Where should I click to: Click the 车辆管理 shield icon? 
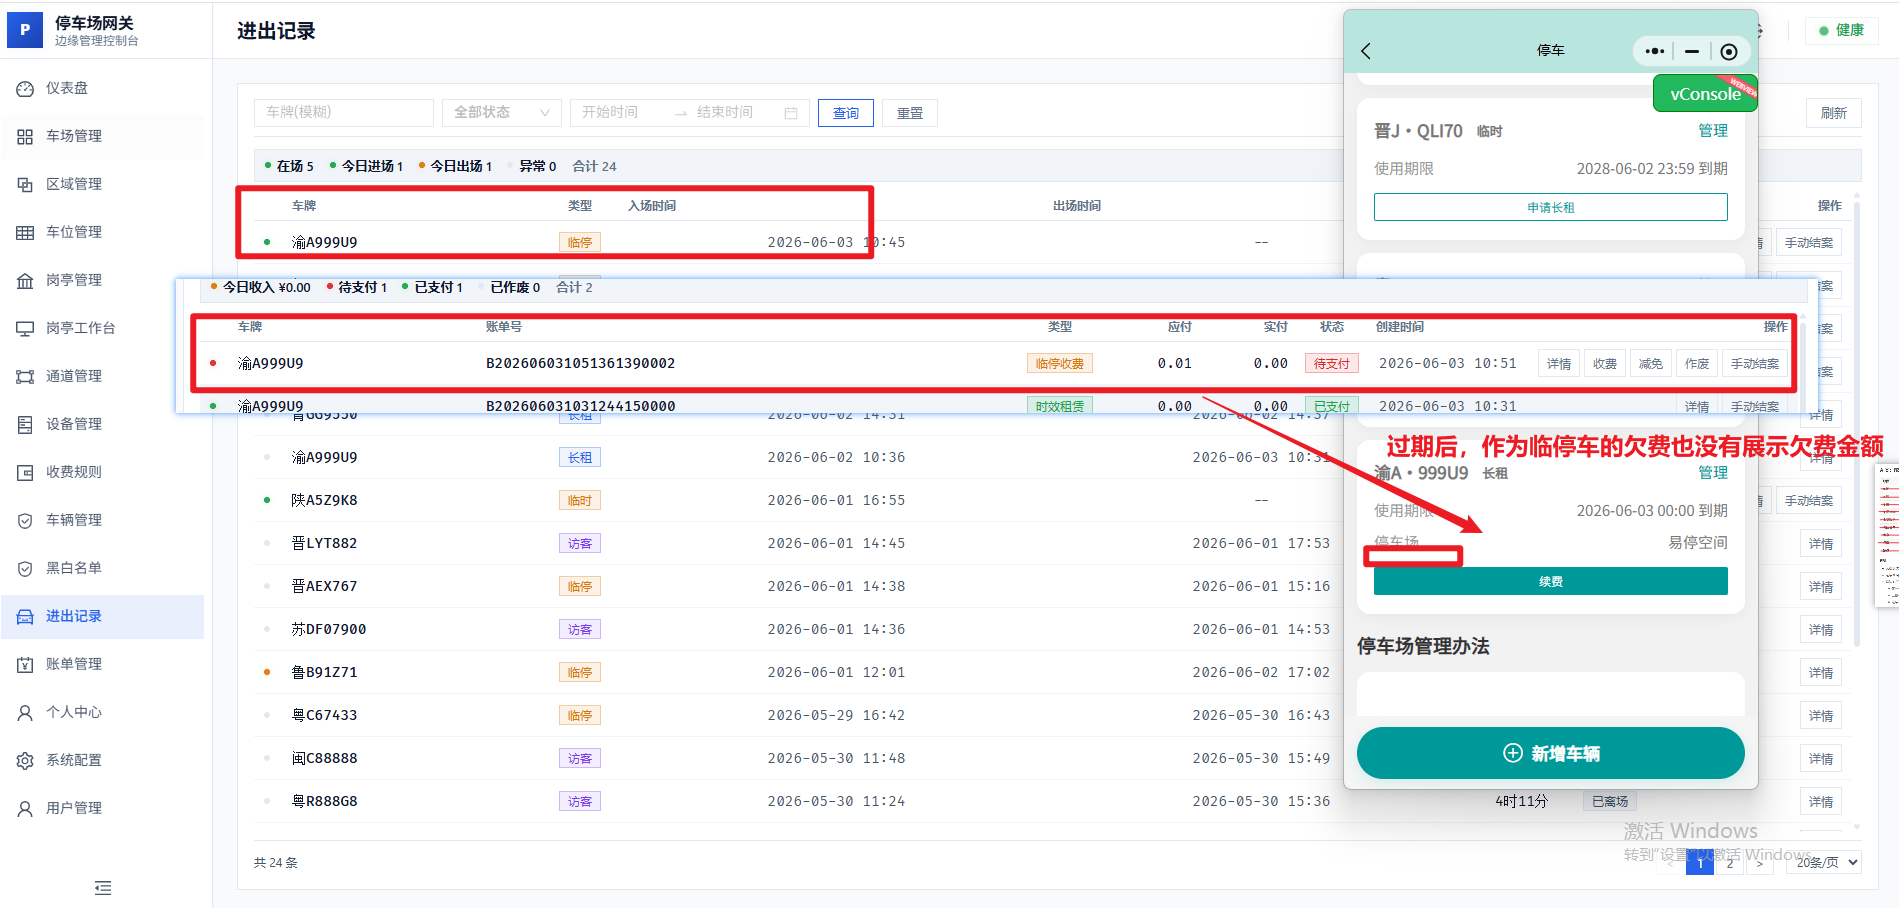[x=25, y=520]
